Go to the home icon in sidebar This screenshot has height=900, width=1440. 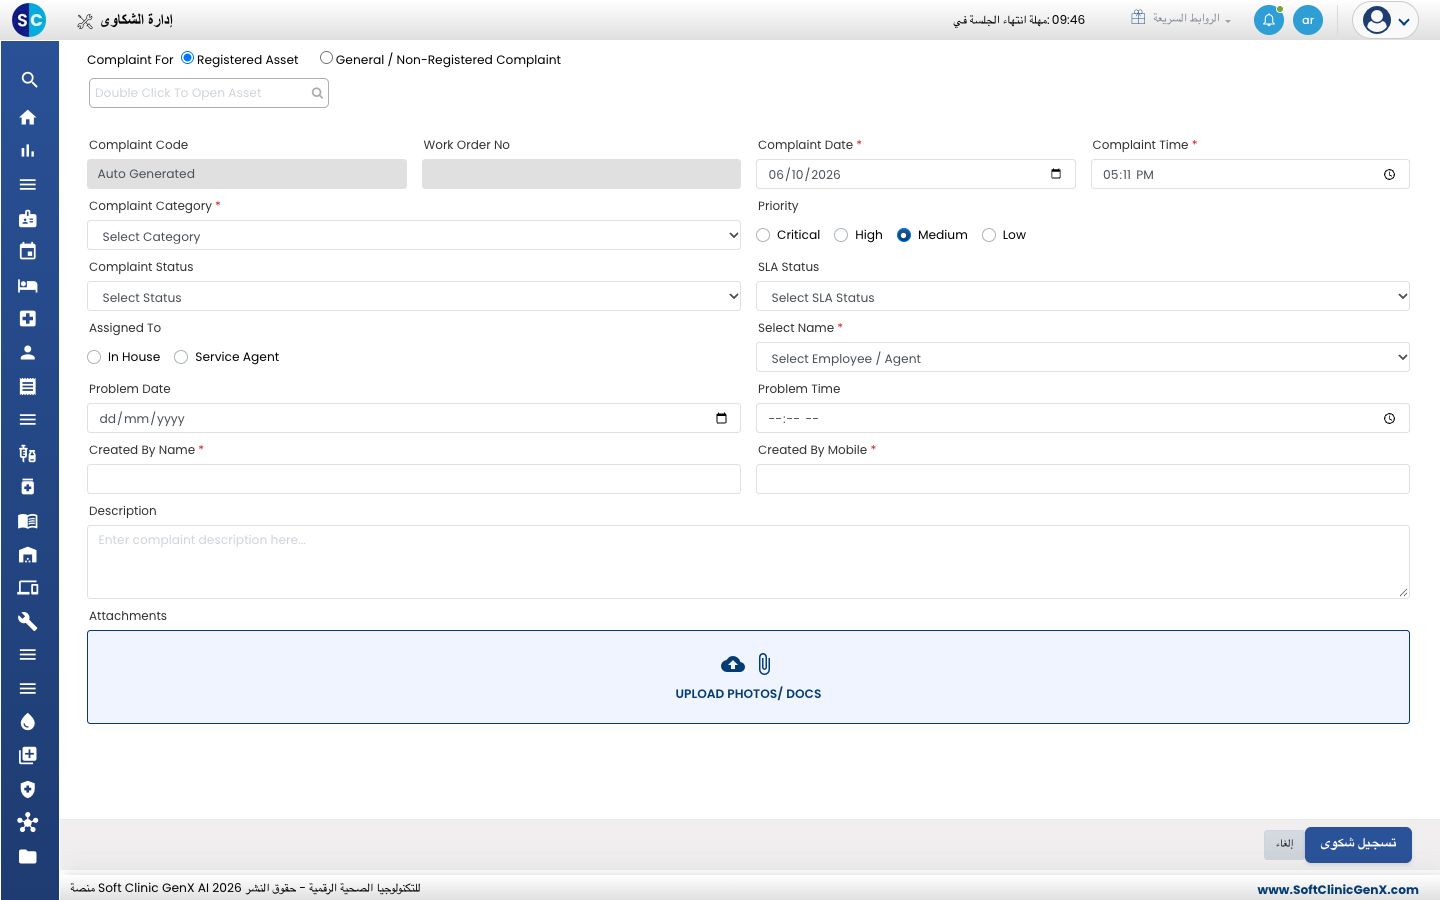(x=28, y=117)
